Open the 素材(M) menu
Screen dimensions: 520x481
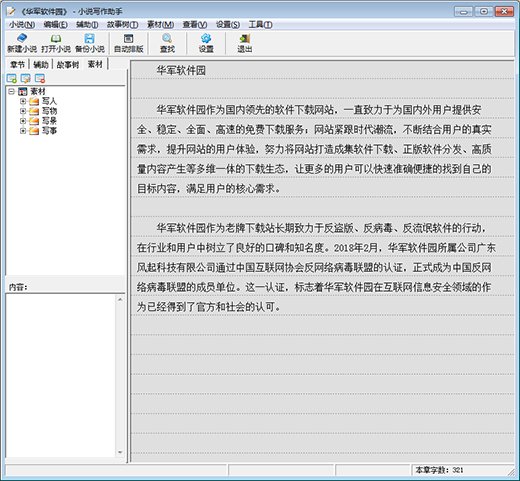point(160,25)
